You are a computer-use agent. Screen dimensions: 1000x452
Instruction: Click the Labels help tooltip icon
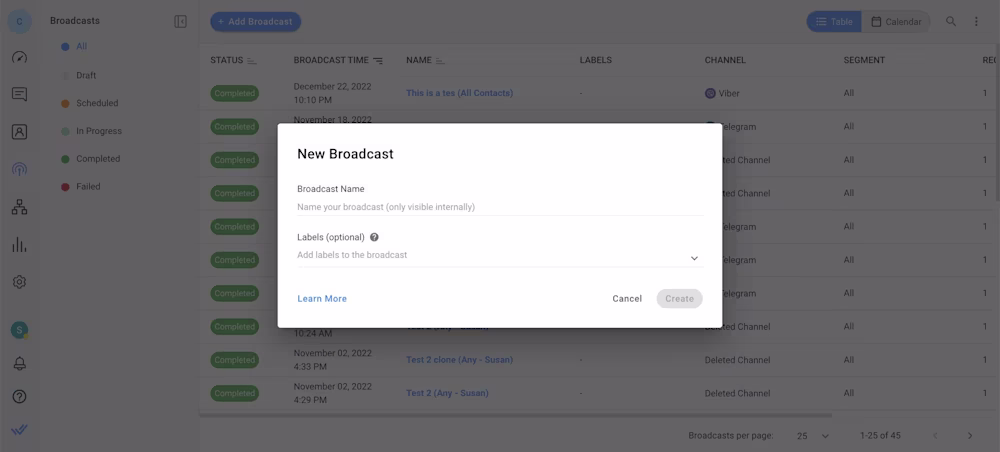(x=374, y=237)
